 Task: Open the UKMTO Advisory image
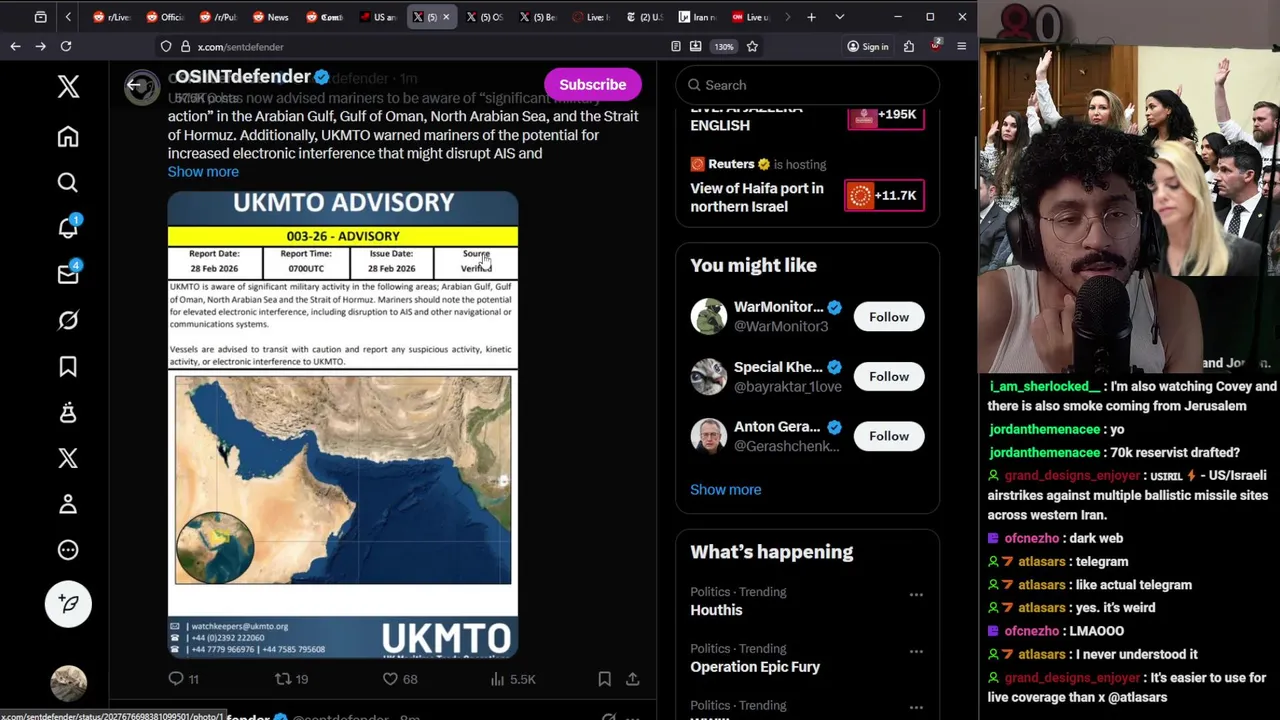pos(343,425)
